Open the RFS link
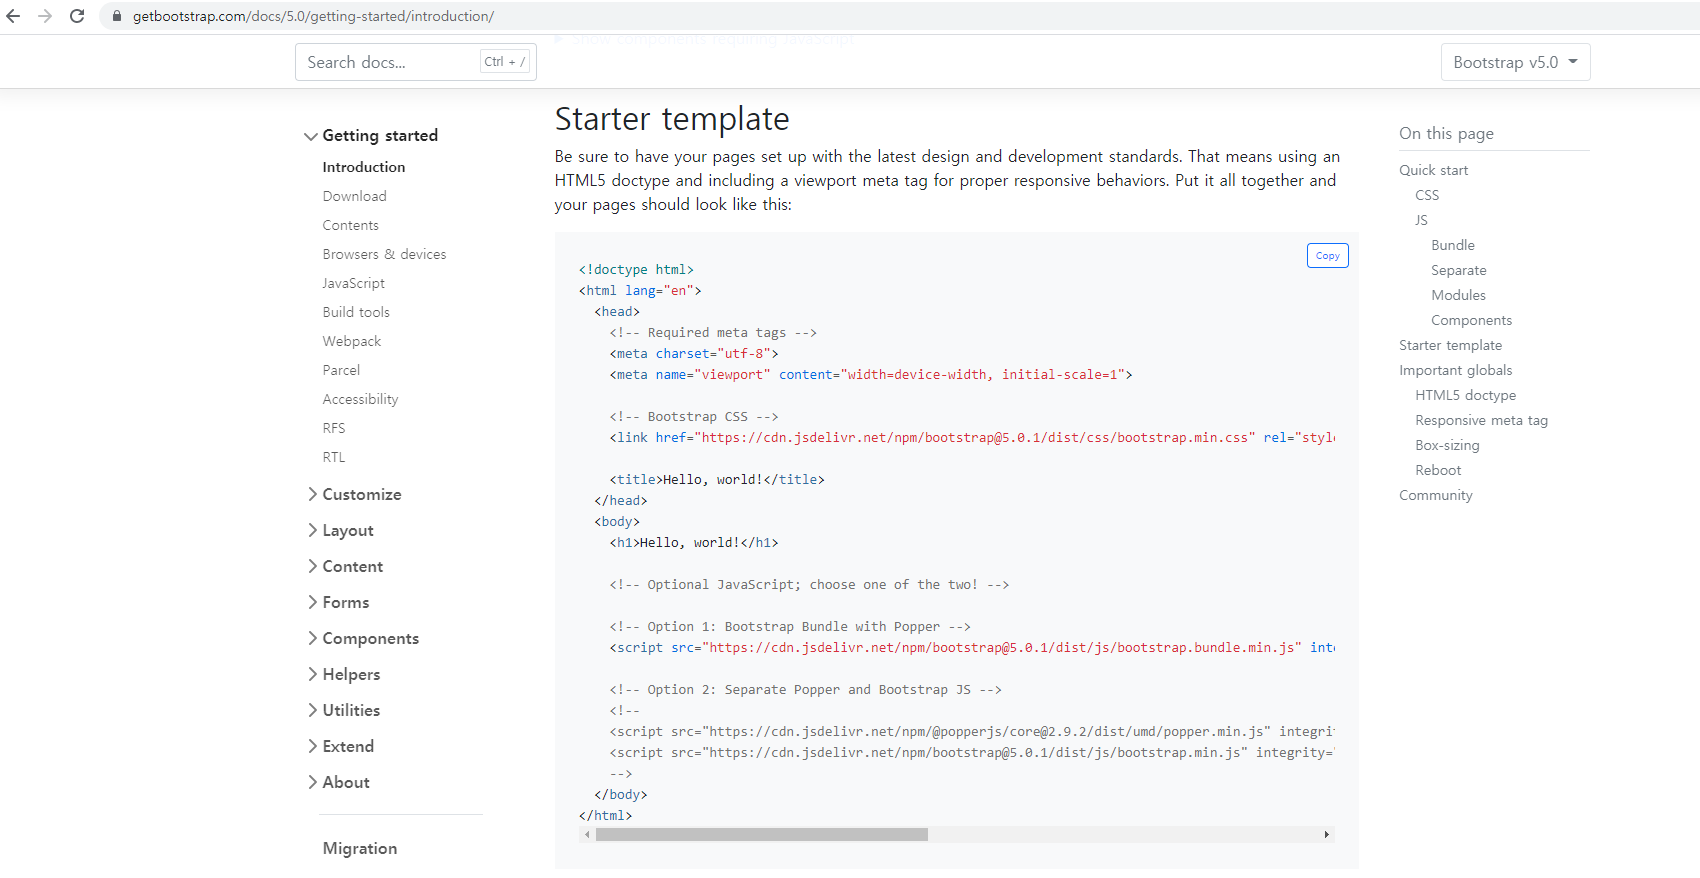Screen dimensions: 1700x878 (334, 428)
